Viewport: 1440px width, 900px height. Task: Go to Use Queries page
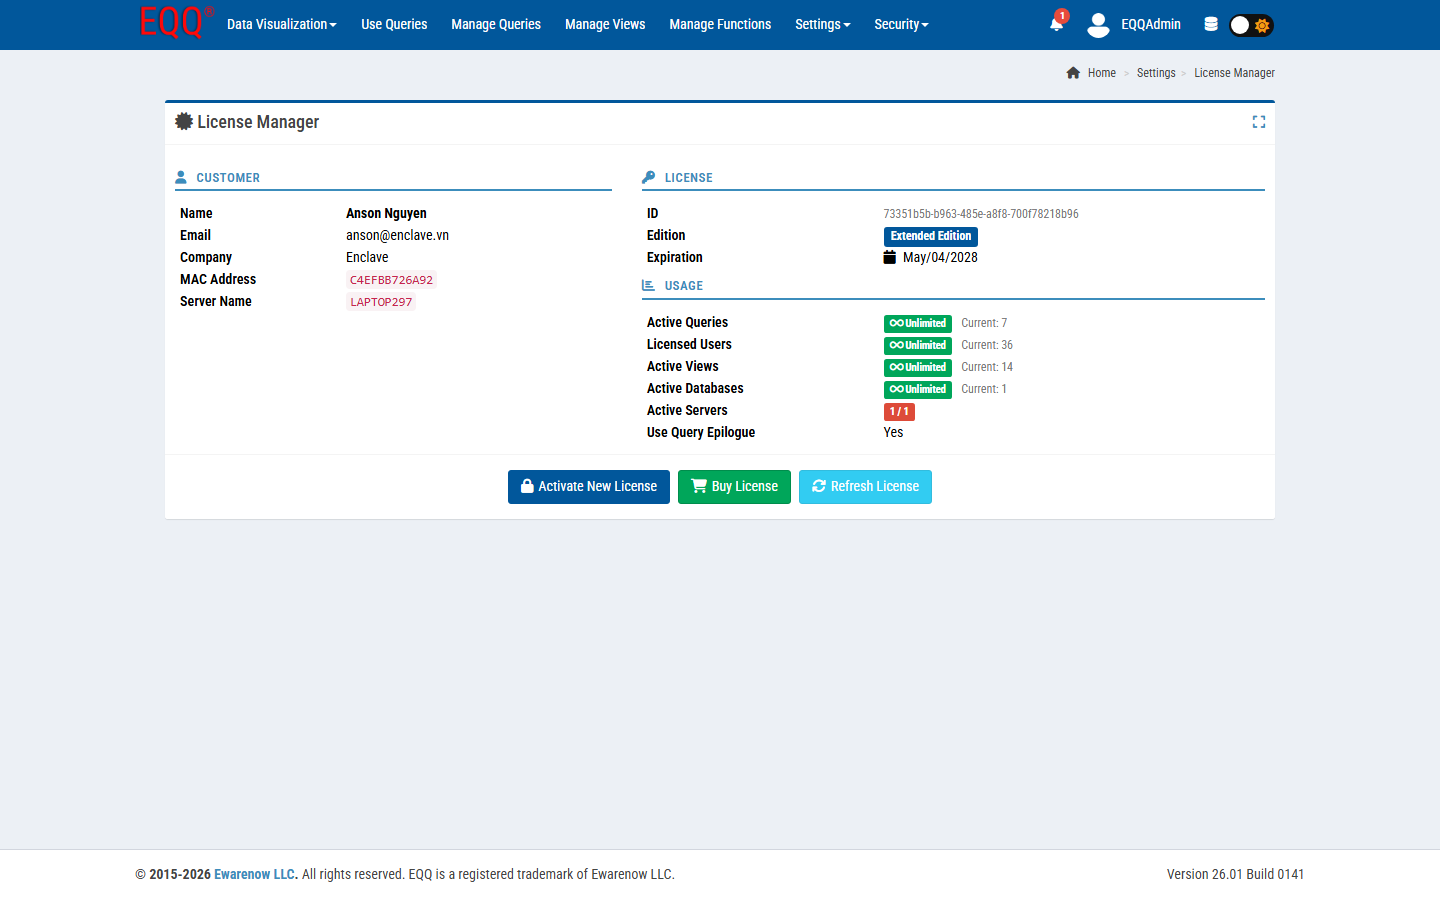pyautogui.click(x=394, y=24)
